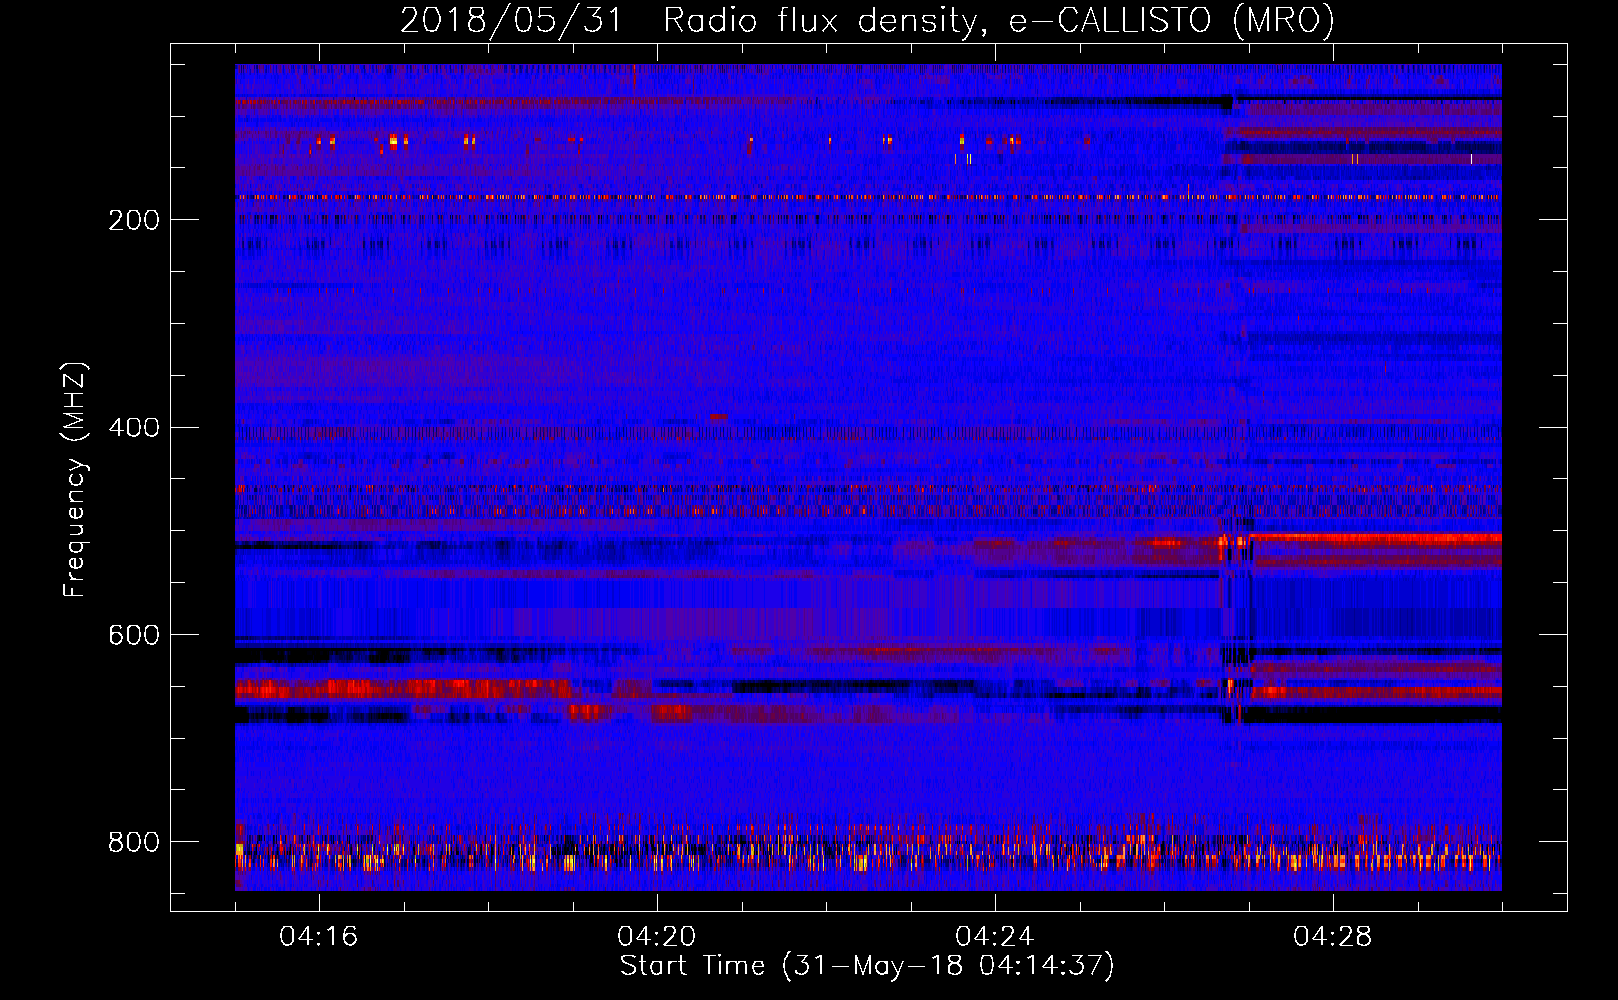Click the '04:20' time tick label
Viewport: 1618px width, 1000px height.
coord(657,936)
